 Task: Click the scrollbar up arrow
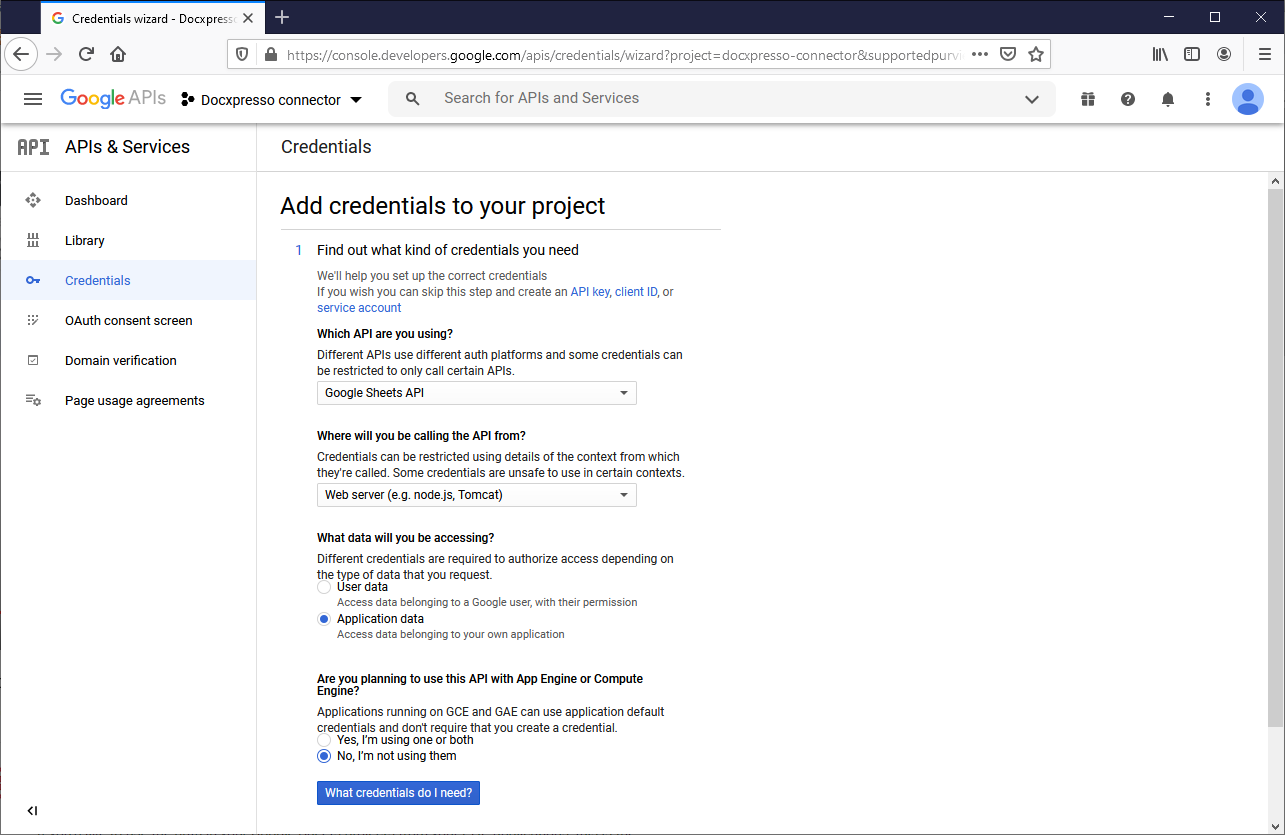coord(1275,181)
